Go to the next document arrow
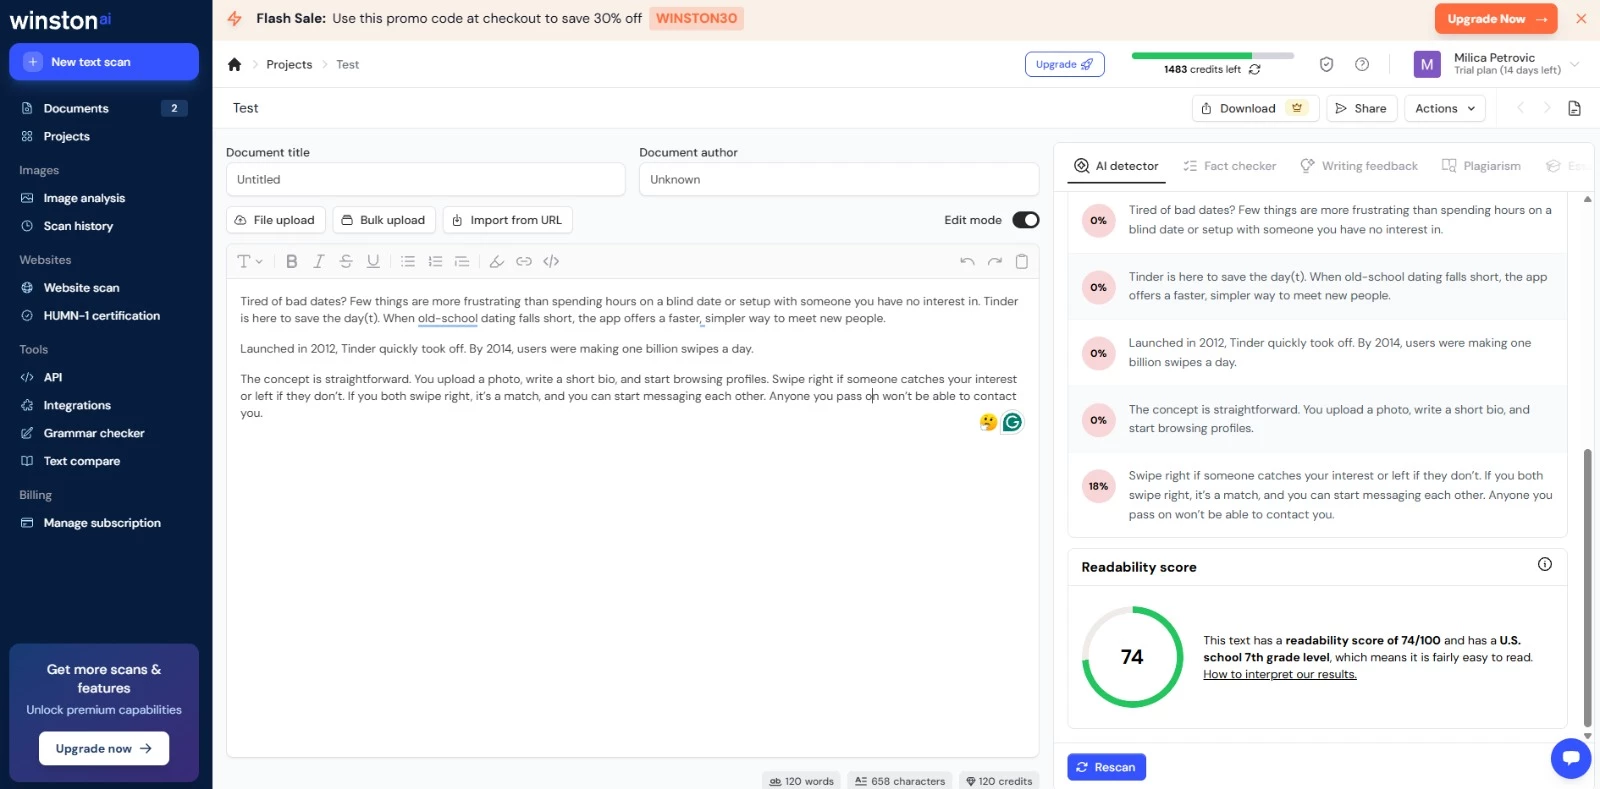This screenshot has width=1600, height=789. point(1547,108)
